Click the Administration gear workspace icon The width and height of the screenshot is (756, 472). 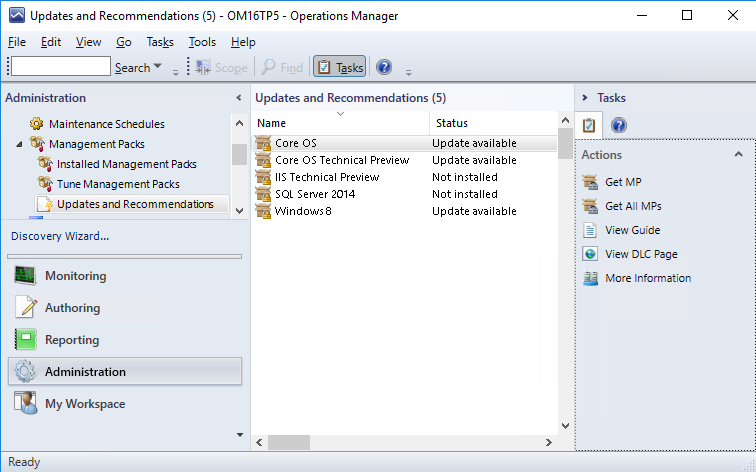[x=25, y=371]
